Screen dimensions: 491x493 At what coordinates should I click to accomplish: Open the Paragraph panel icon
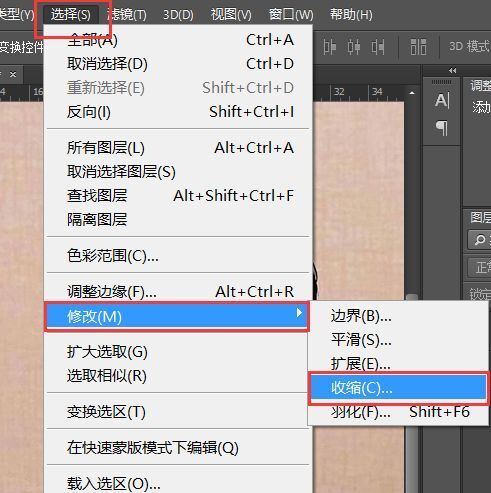(x=442, y=128)
